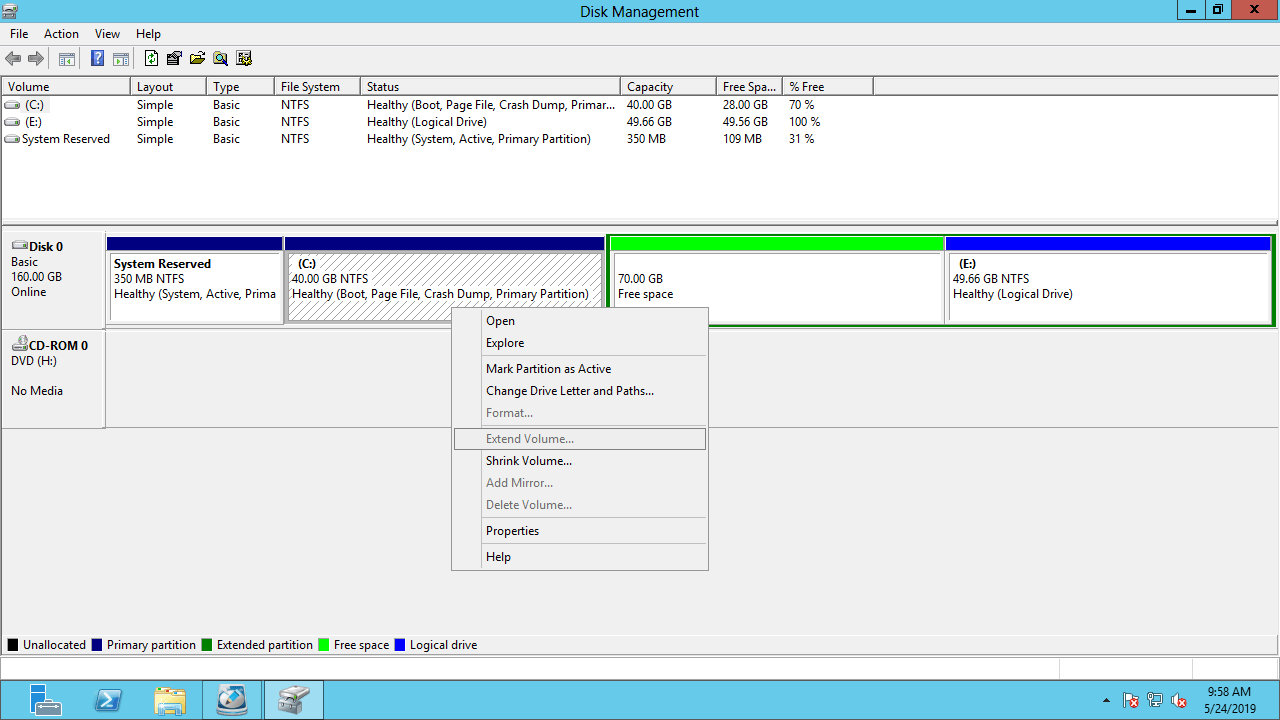Select Change Drive Letter and Paths
1280x720 pixels.
[569, 391]
